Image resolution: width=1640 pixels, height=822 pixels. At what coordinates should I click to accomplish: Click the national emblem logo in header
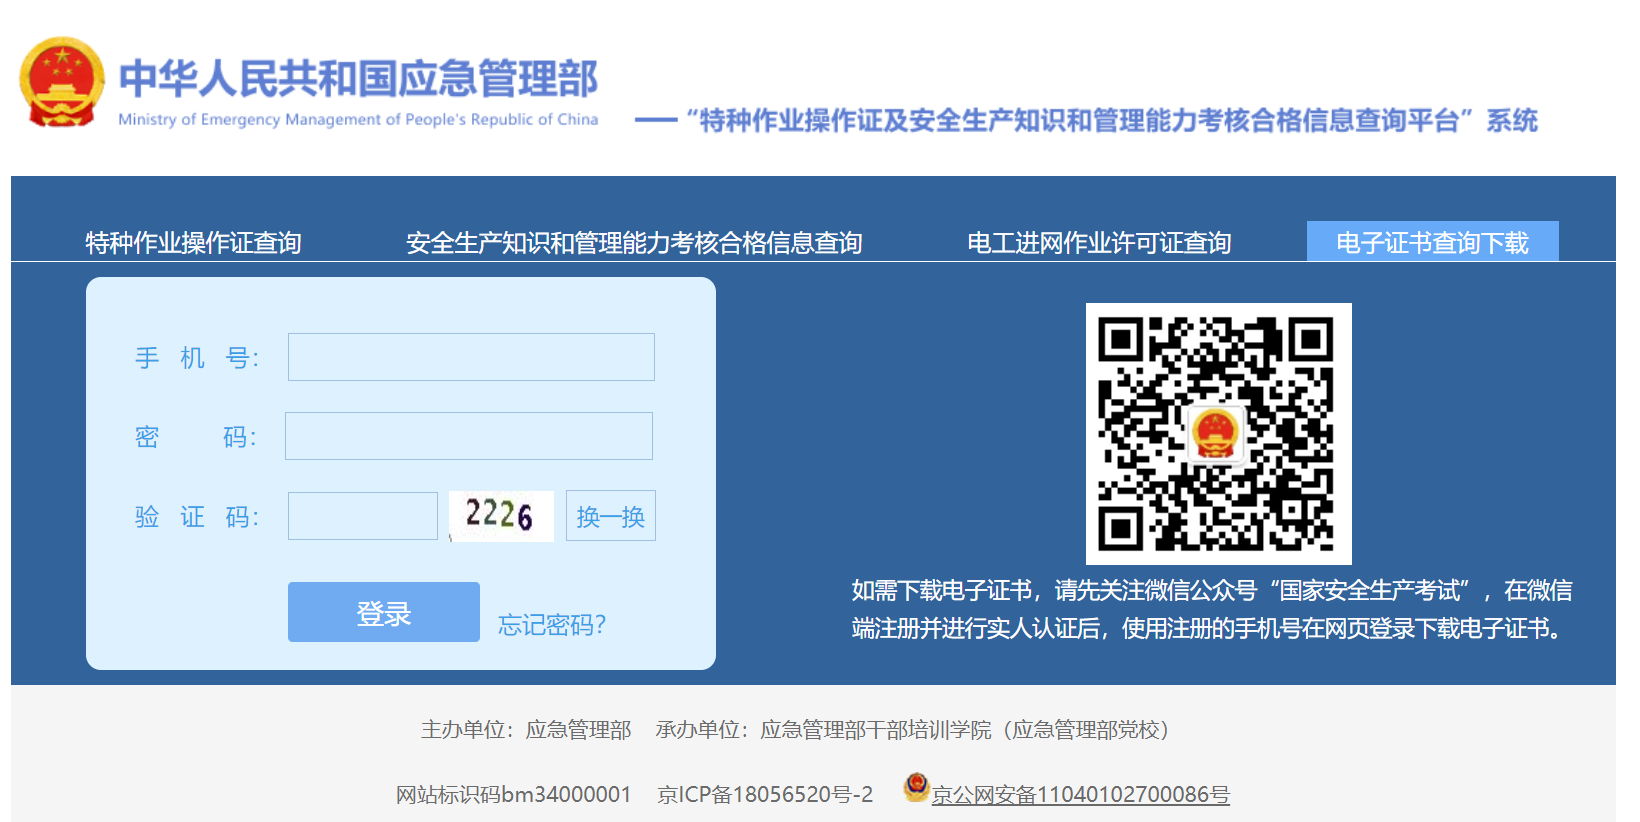[62, 83]
